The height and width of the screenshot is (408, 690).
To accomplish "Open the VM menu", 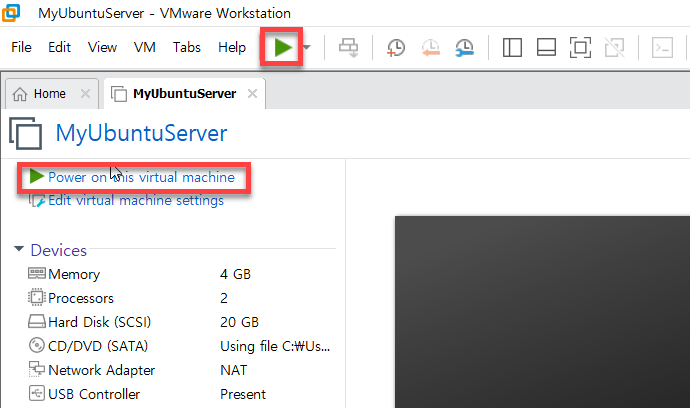I will click(144, 47).
